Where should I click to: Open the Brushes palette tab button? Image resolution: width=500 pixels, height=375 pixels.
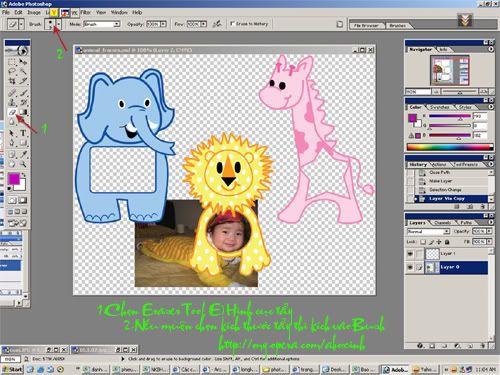click(398, 25)
